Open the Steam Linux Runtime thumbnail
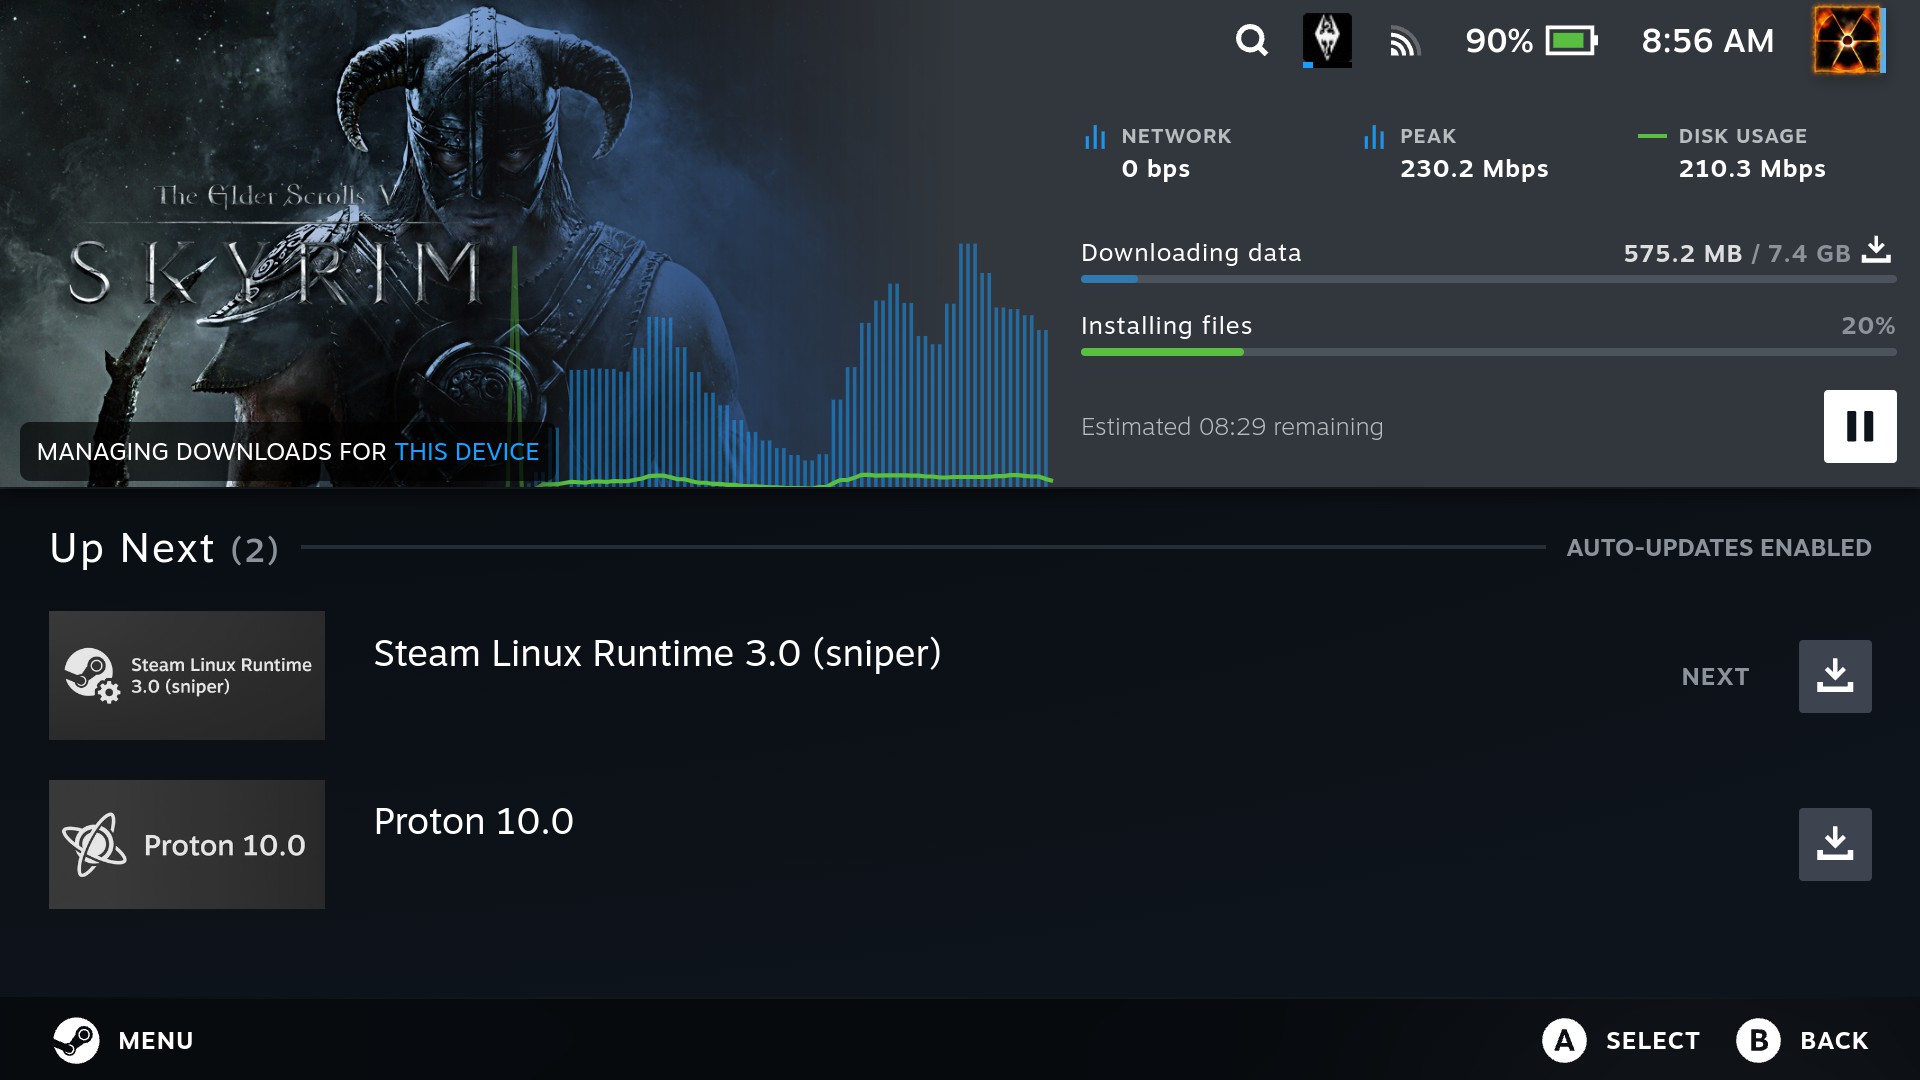 click(x=187, y=675)
